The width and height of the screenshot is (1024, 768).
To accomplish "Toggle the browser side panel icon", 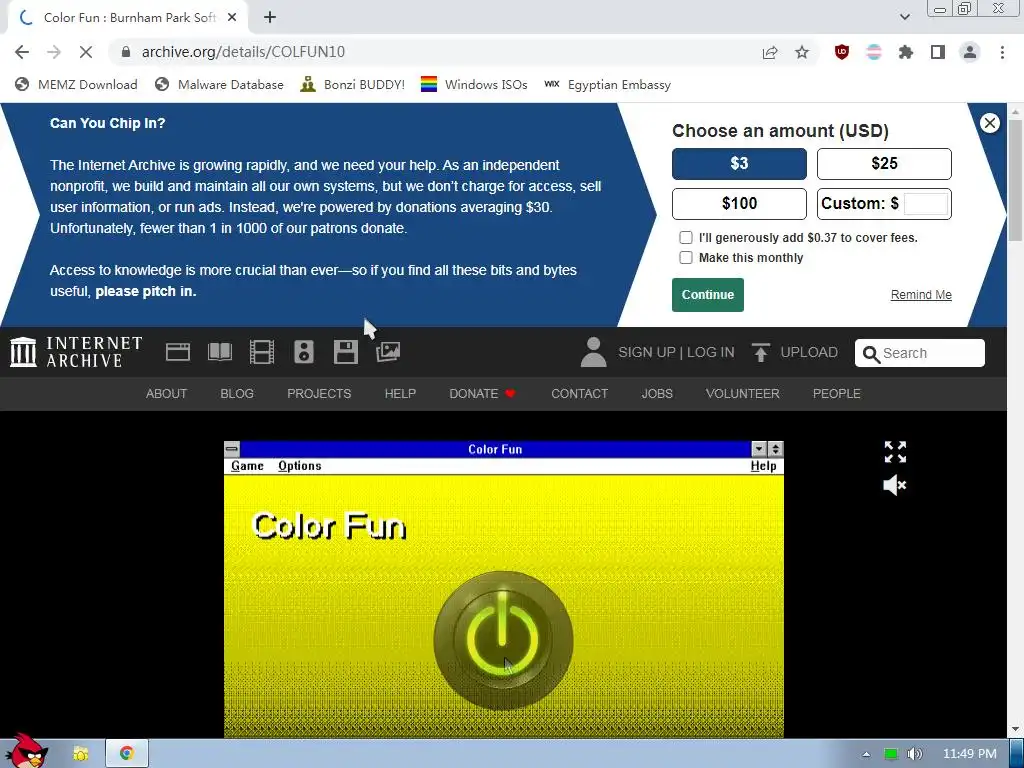I will pos(938,52).
